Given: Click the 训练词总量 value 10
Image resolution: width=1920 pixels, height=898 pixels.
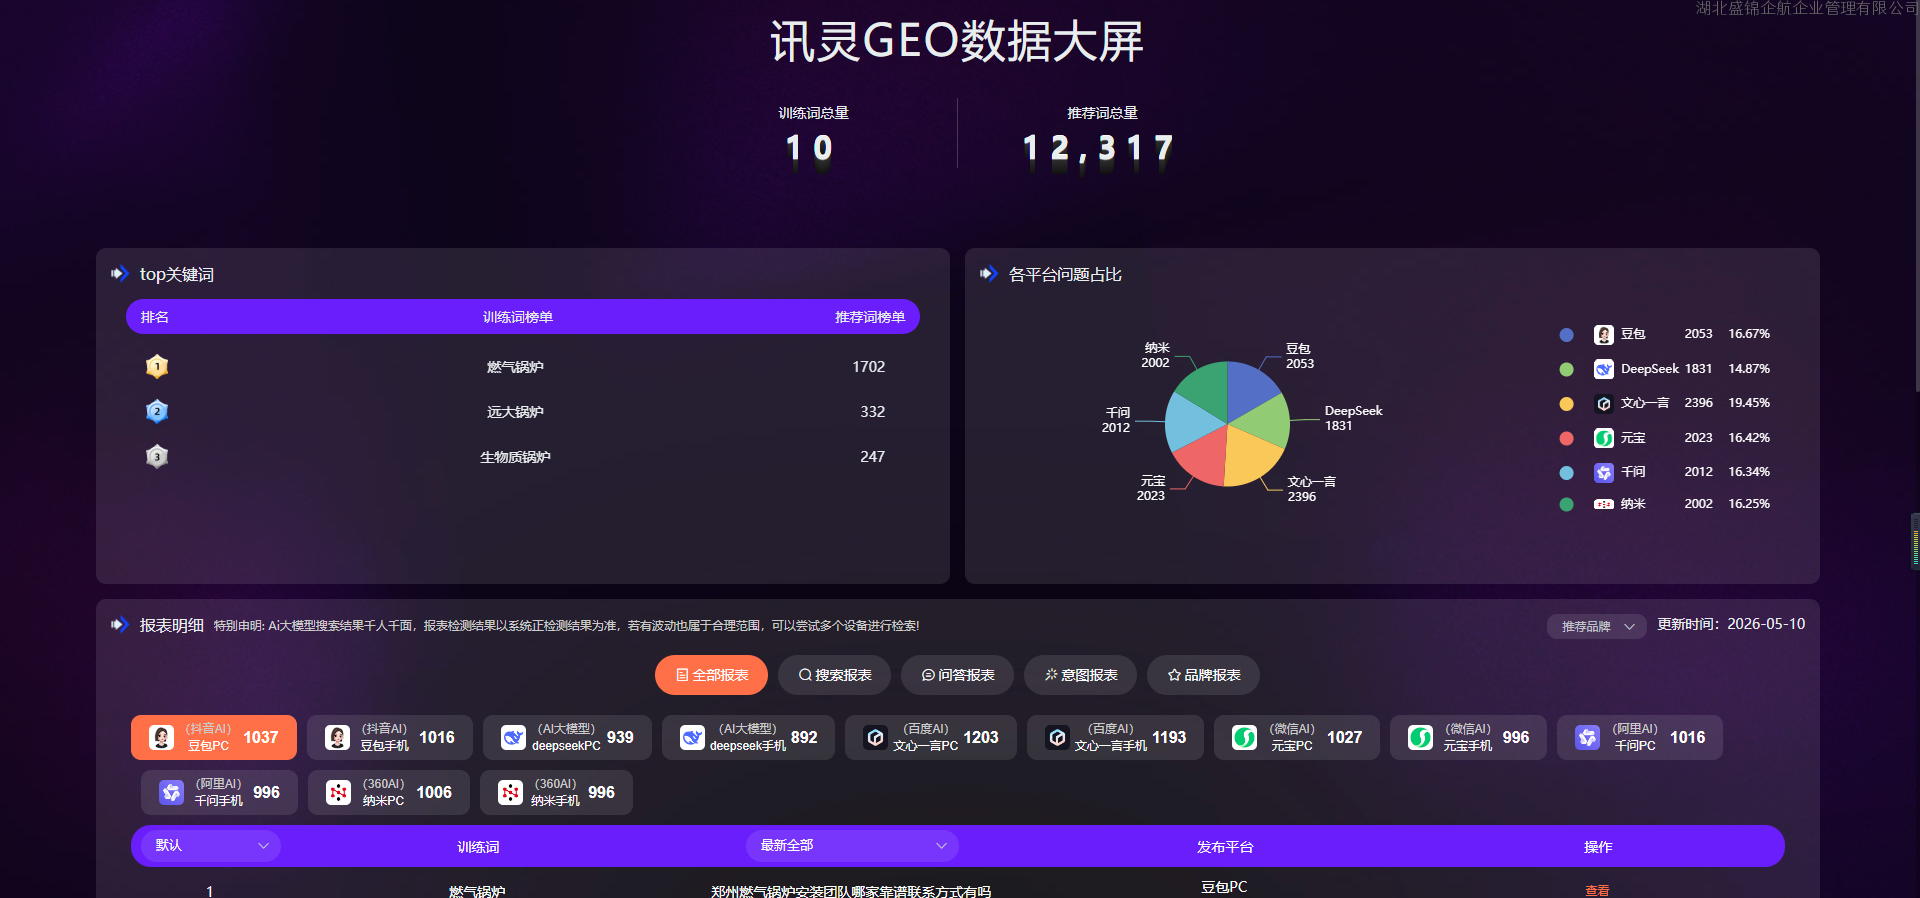Looking at the screenshot, I should click(x=809, y=149).
